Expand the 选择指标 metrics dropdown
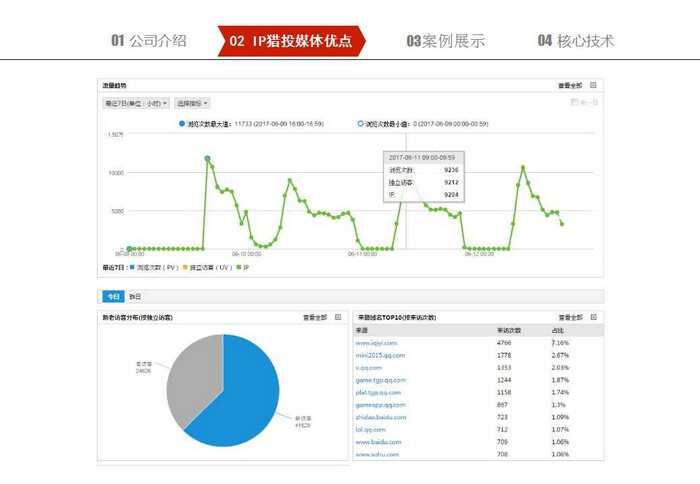This screenshot has height=484, width=700. coord(192,103)
